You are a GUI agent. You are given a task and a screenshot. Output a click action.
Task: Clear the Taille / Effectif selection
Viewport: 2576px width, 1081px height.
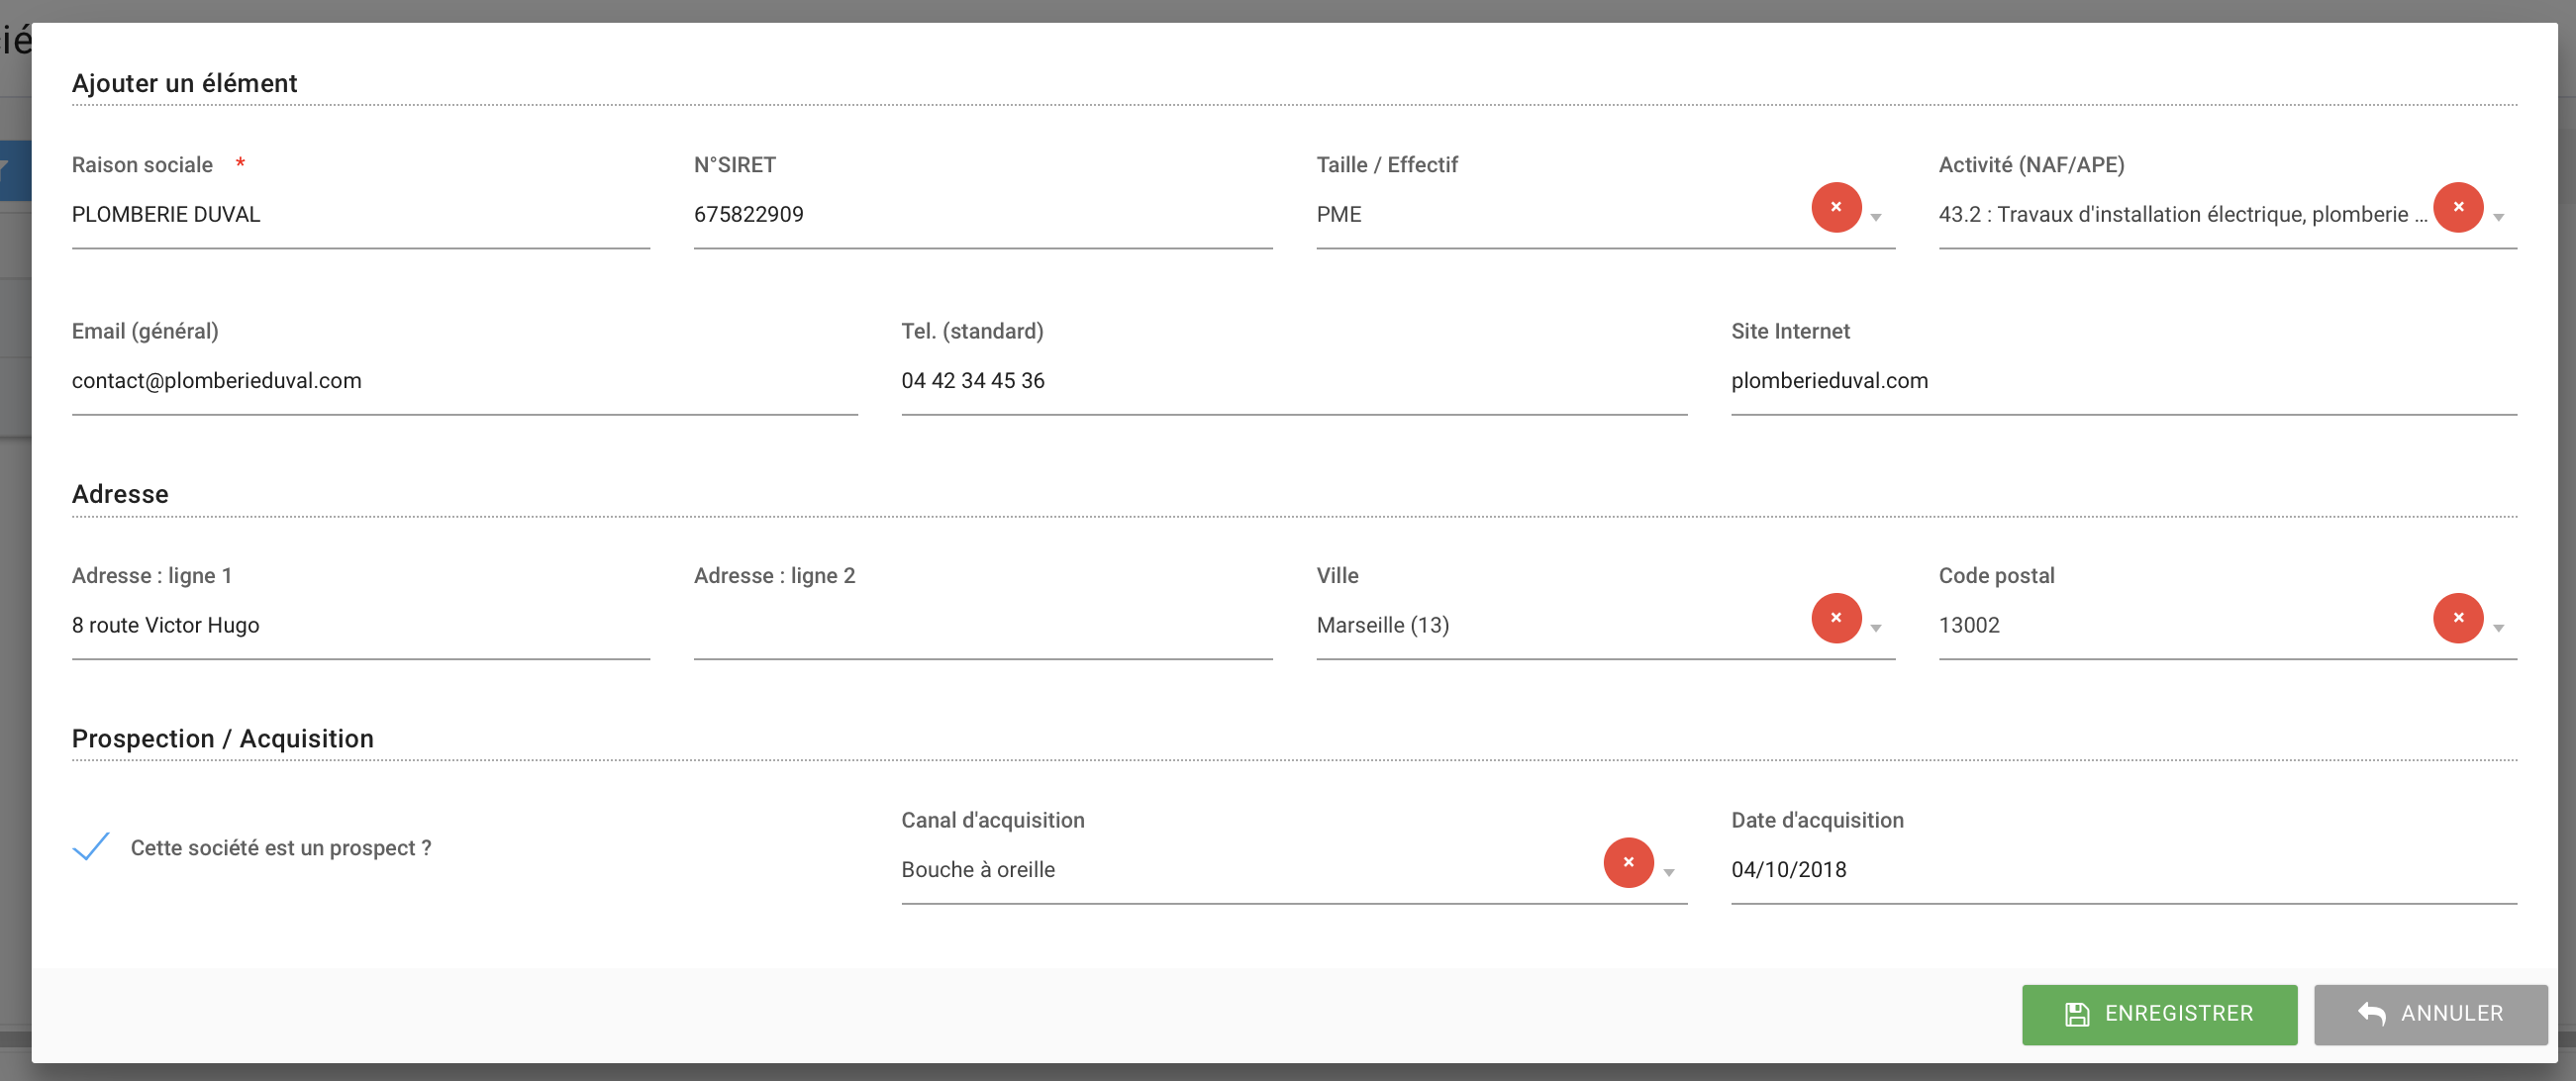coord(1836,207)
